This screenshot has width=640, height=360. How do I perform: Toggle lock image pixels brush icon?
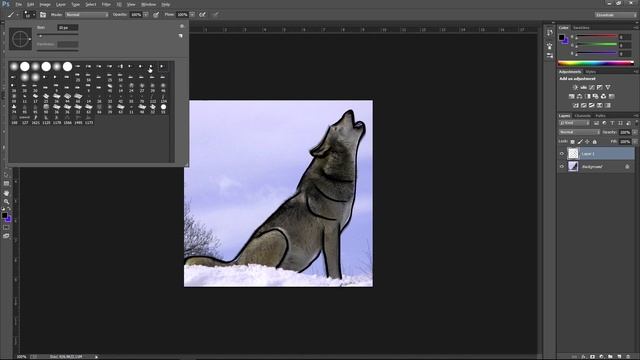click(x=580, y=142)
